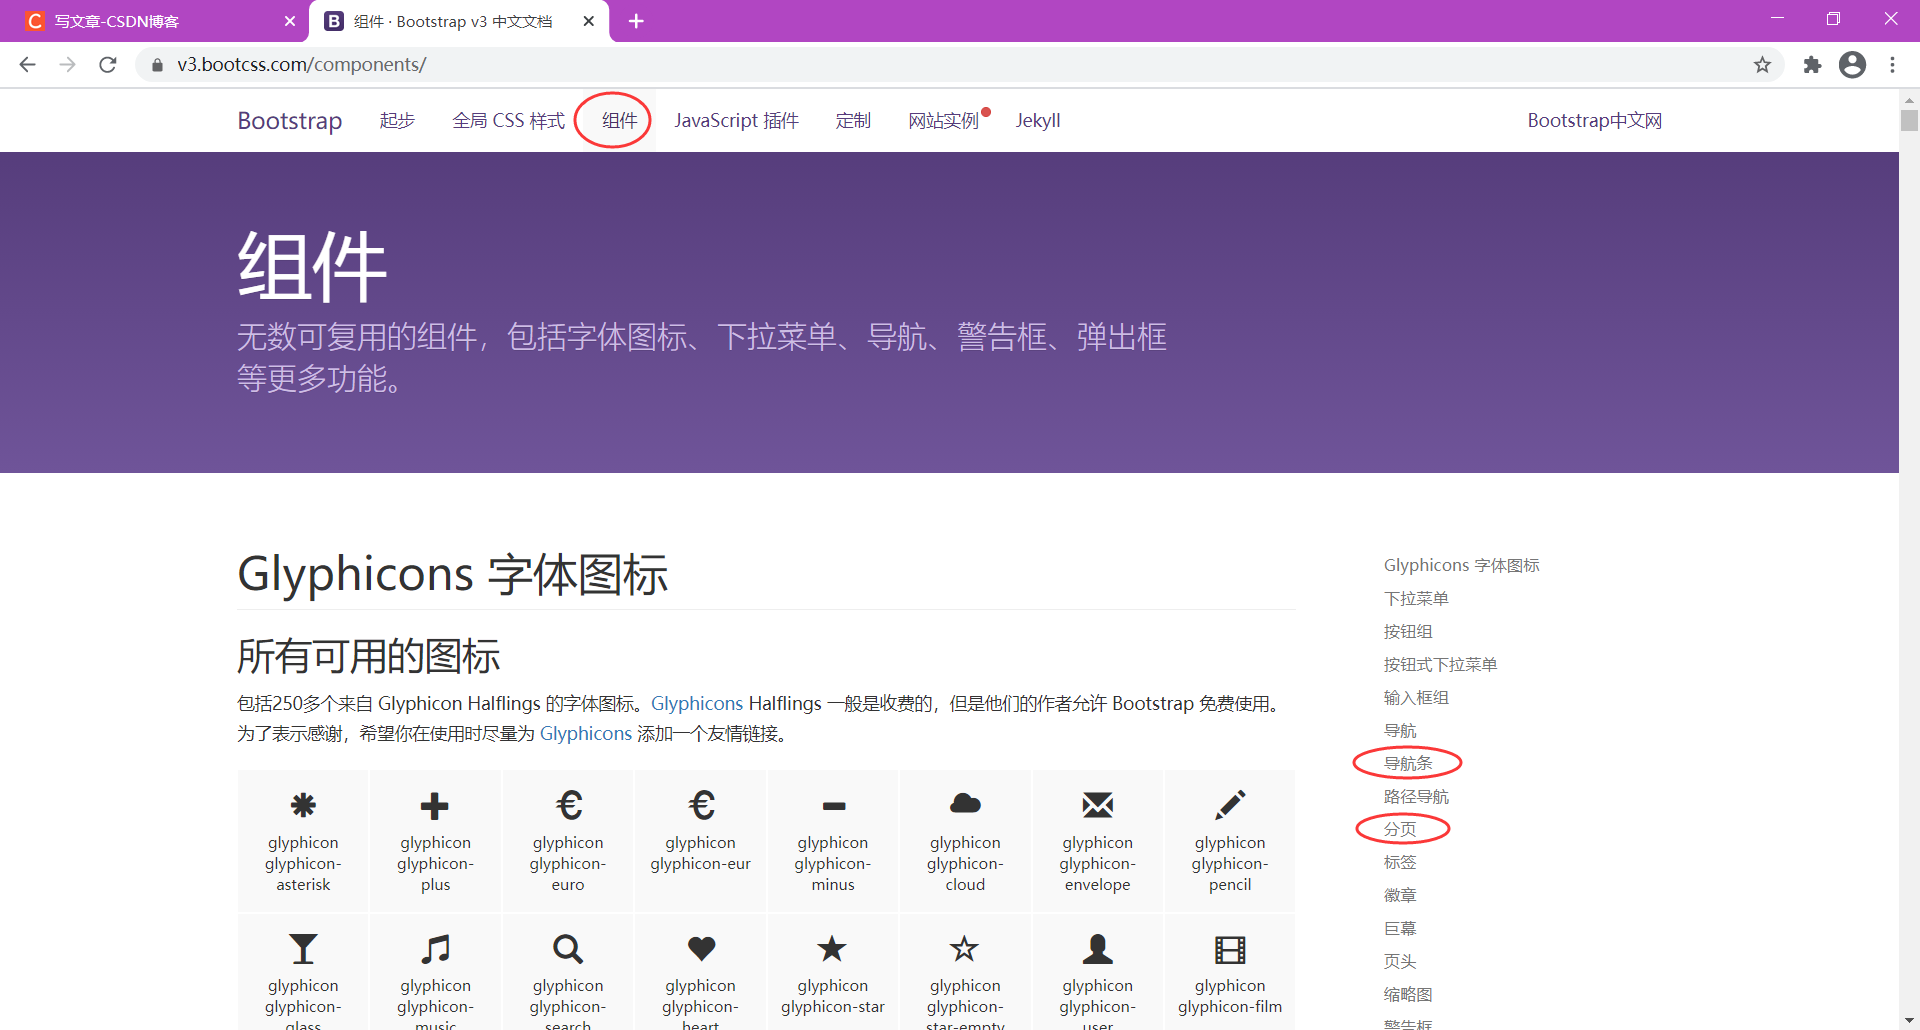
Task: Click the glyphicon-search magnifier icon
Action: click(568, 948)
